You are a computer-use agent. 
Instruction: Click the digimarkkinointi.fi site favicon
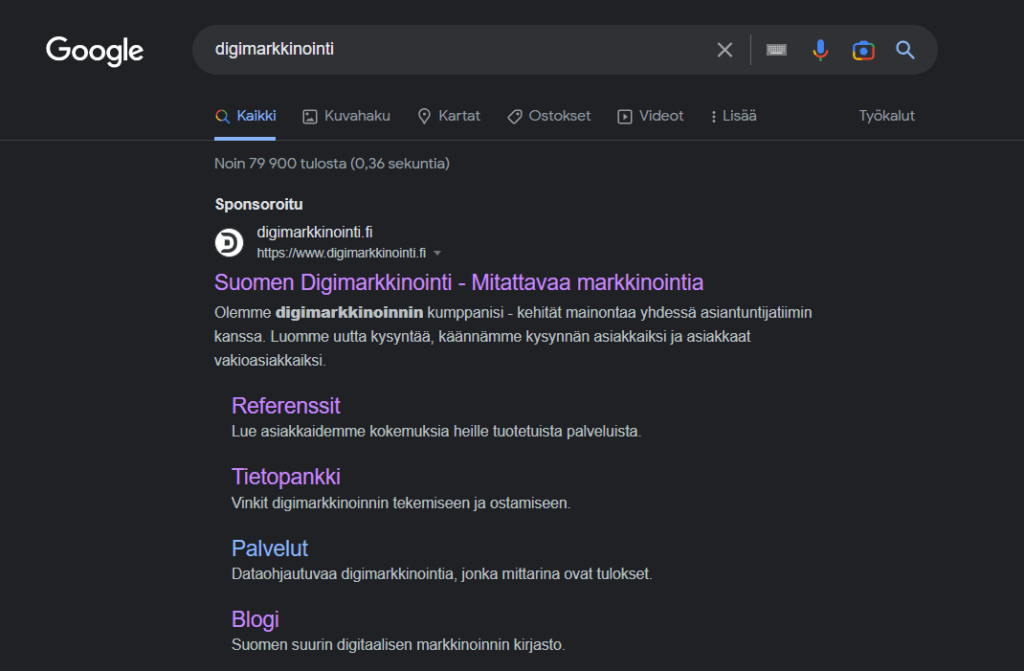229,242
